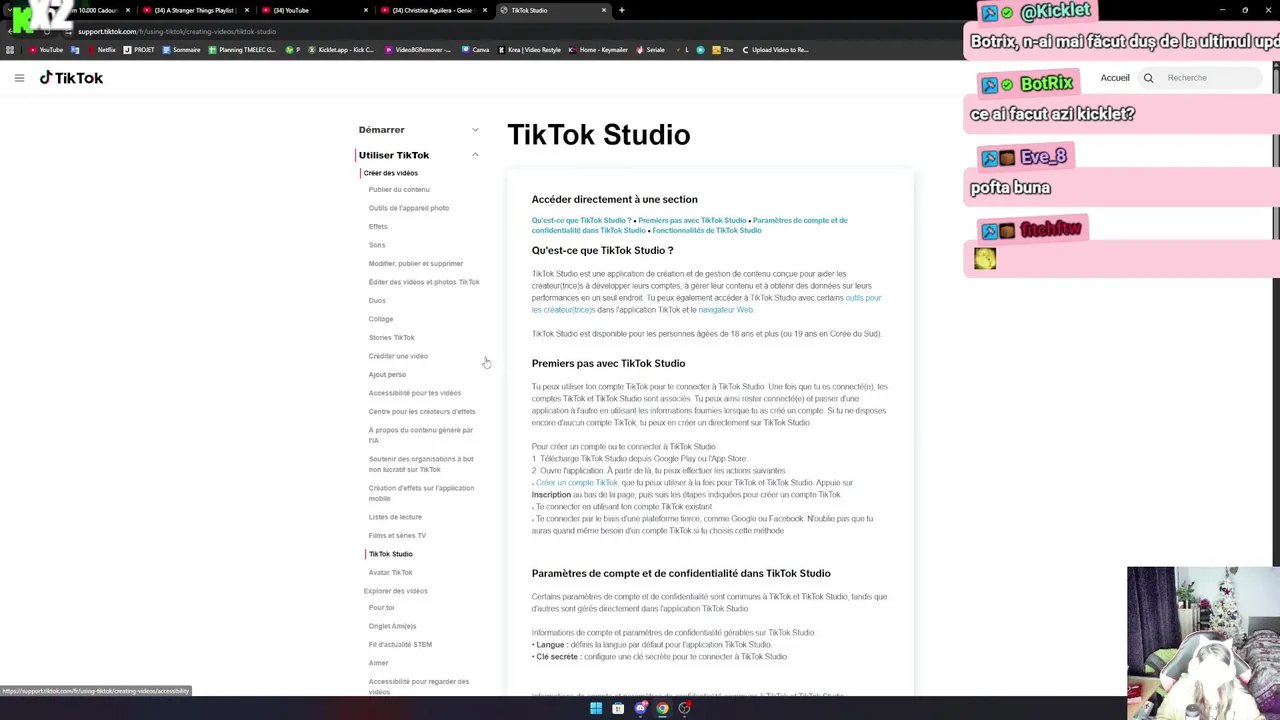Open Duos sidebar link
The width and height of the screenshot is (1280, 720).
click(x=377, y=300)
